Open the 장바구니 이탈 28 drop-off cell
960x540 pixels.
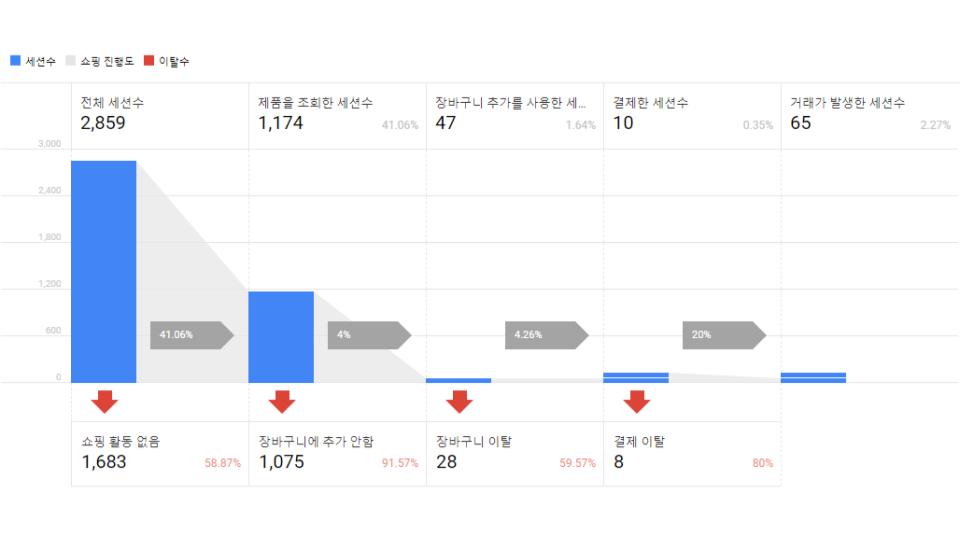click(x=515, y=454)
